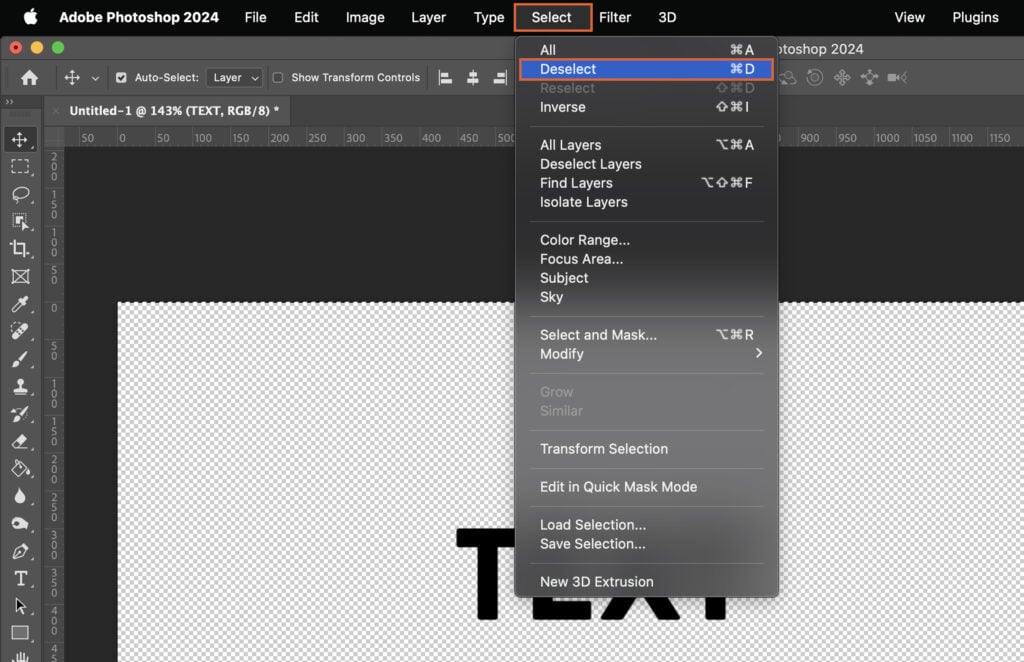Select the Brush tool
1024x662 pixels.
click(x=21, y=359)
